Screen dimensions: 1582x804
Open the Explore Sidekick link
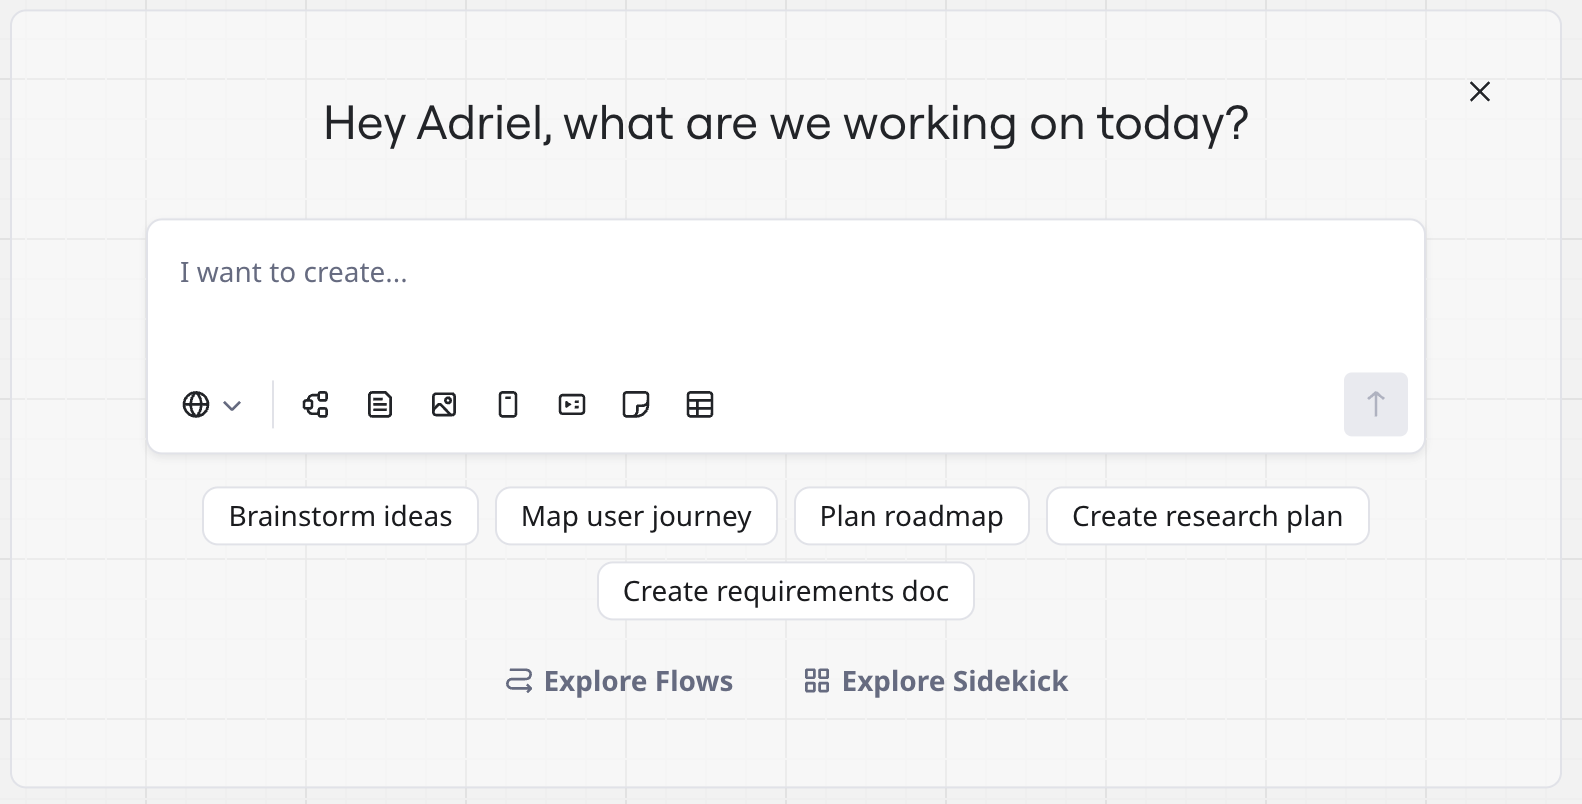954,681
